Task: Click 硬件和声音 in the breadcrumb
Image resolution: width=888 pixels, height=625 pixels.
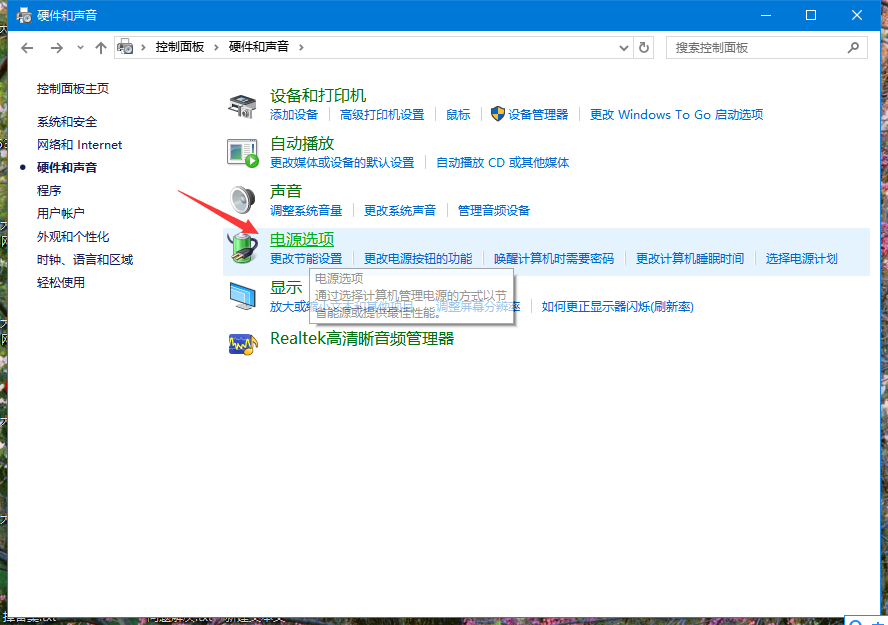Action: click(x=258, y=47)
